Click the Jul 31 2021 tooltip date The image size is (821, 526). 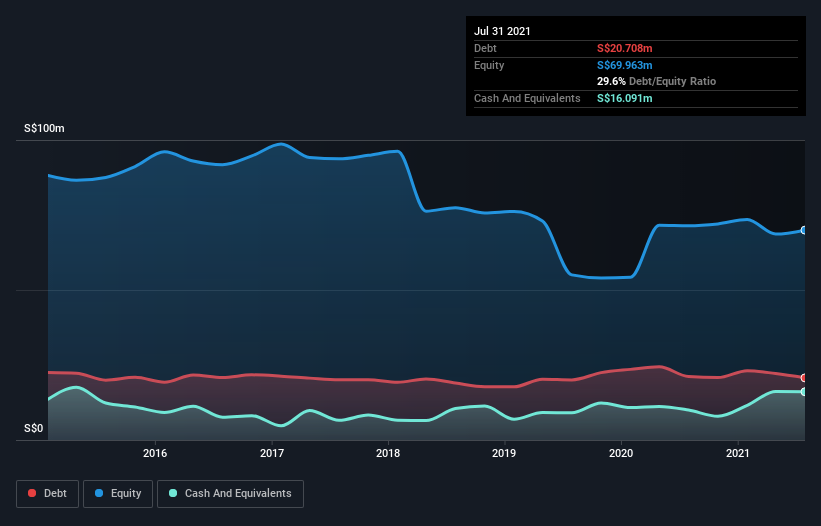502,31
